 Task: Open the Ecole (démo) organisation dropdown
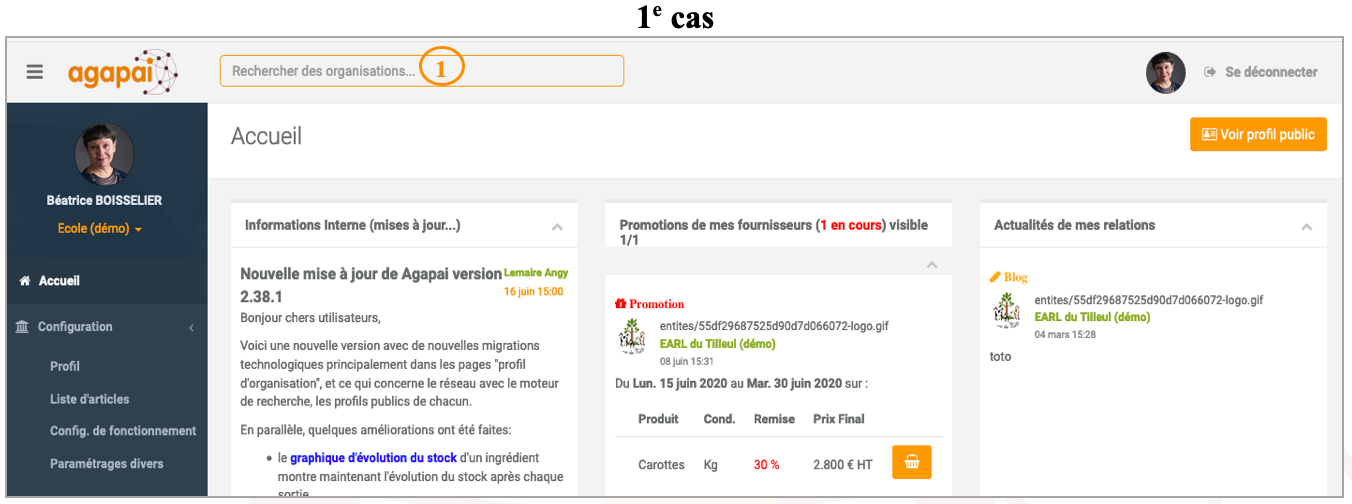coord(100,228)
